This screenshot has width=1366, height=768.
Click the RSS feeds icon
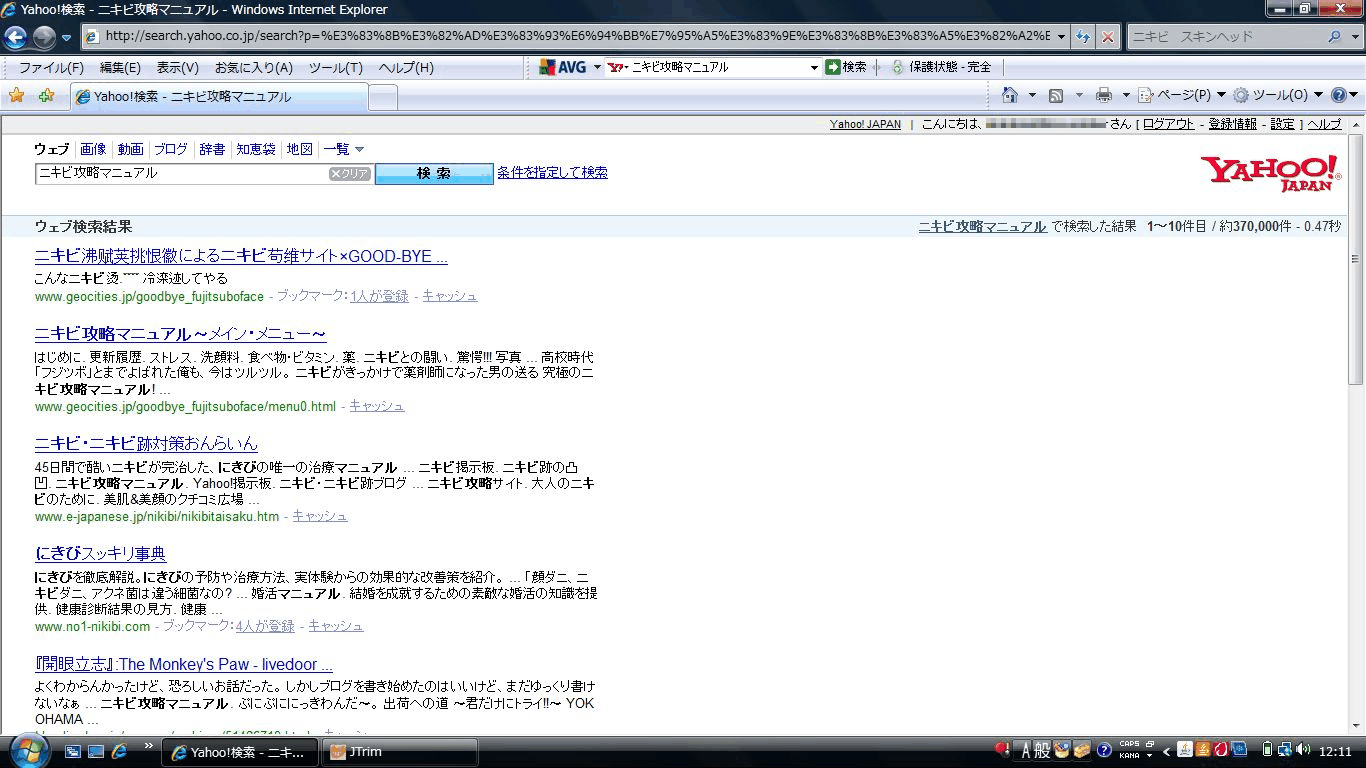[1055, 95]
